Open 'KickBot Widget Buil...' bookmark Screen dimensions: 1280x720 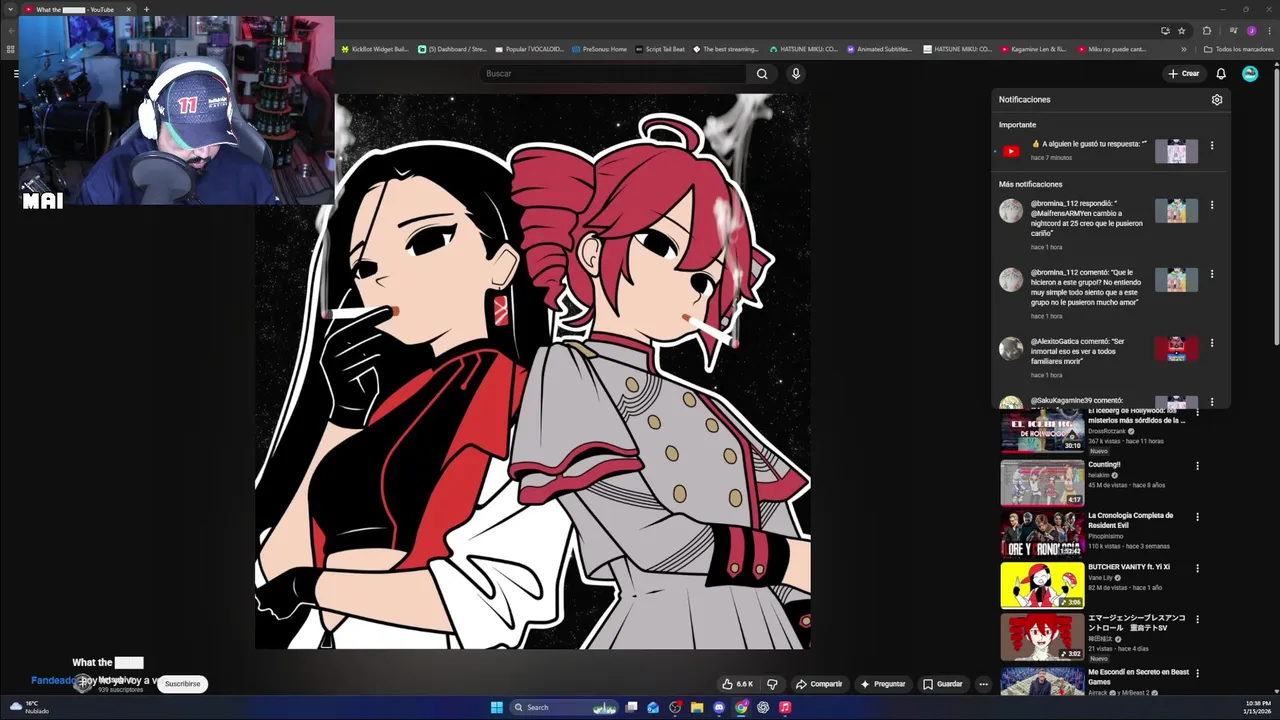374,49
